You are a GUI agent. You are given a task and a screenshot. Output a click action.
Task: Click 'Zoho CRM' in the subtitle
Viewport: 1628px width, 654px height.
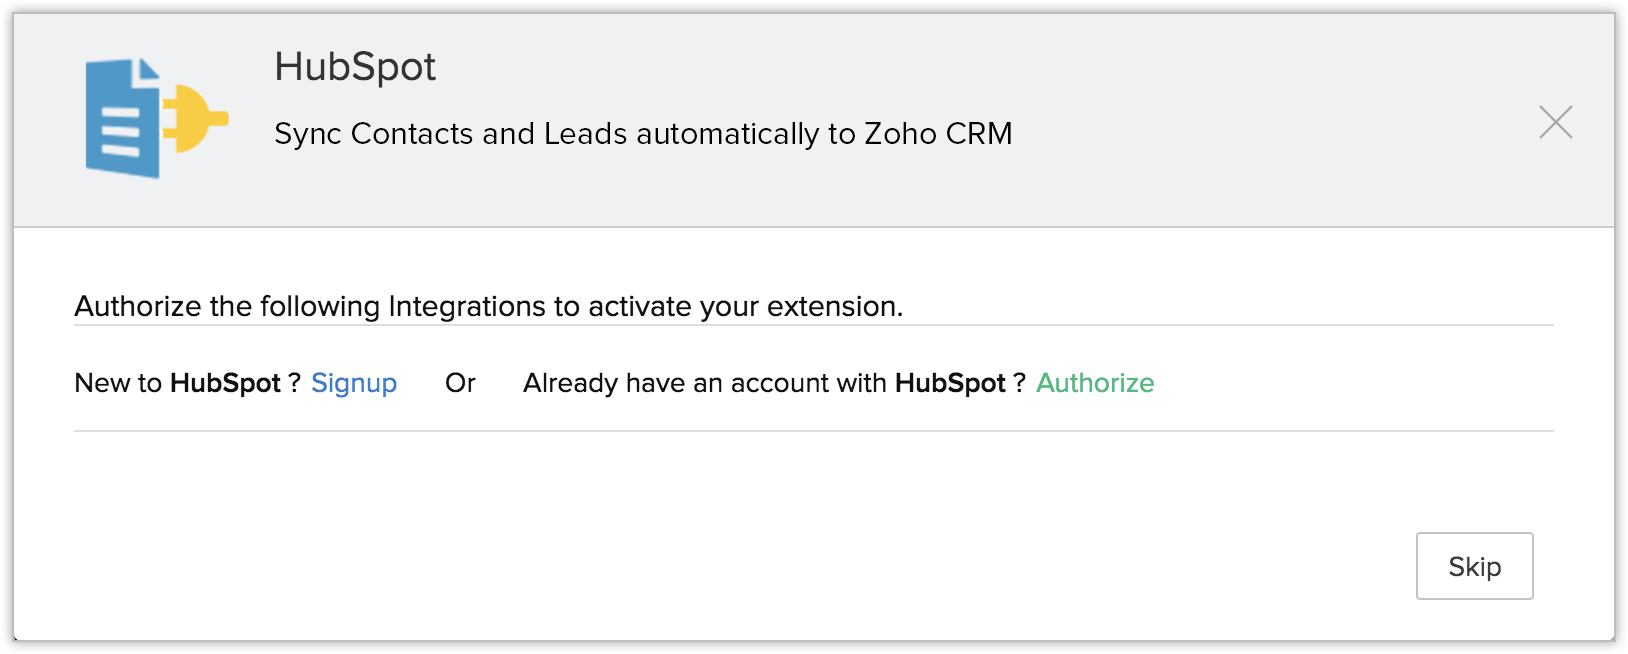tap(938, 134)
